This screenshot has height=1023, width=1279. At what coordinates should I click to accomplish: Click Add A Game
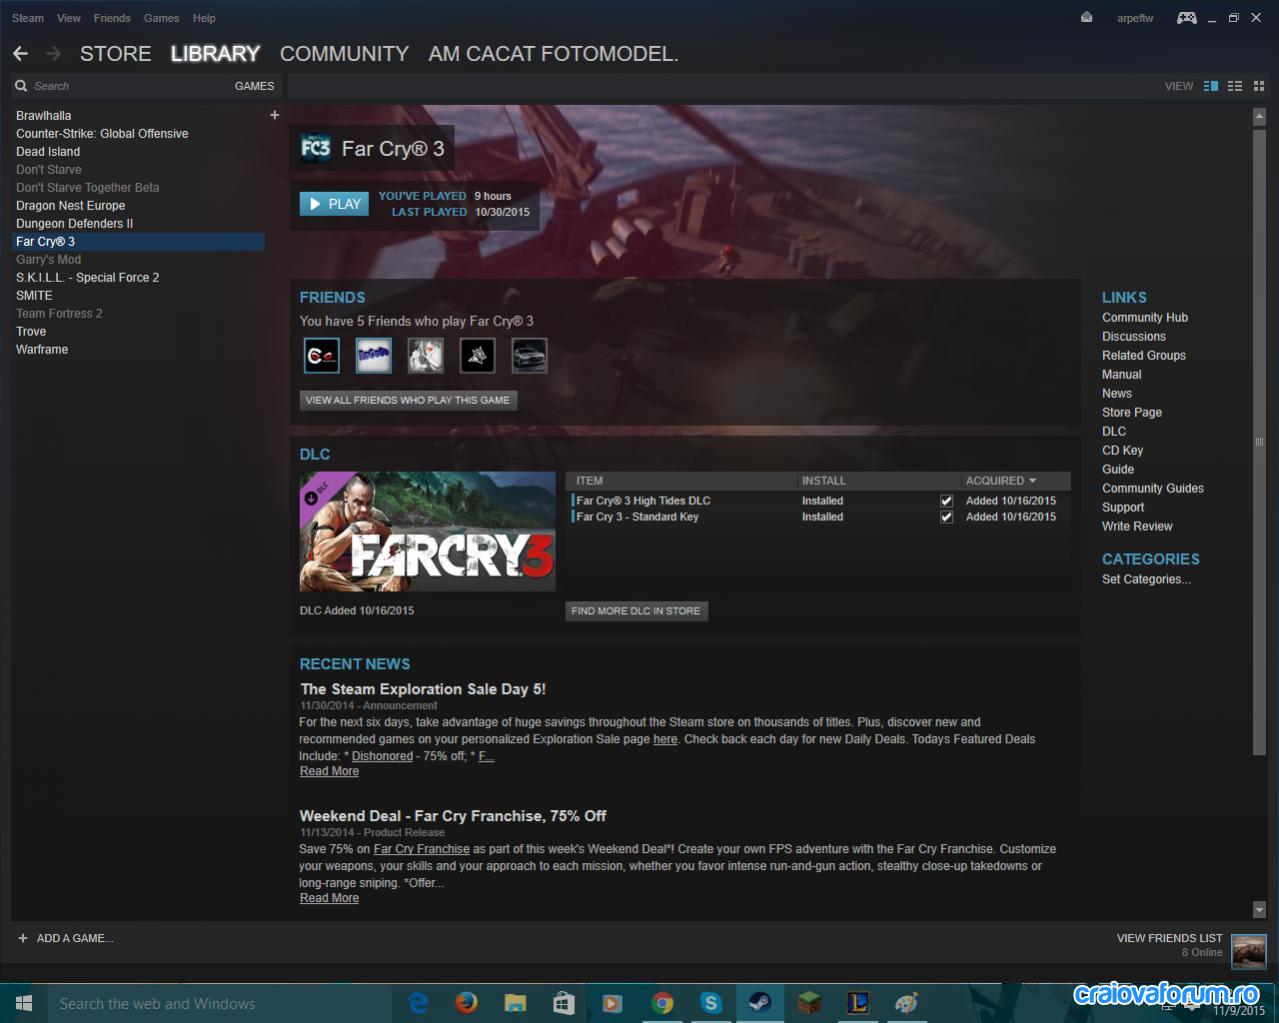(66, 939)
